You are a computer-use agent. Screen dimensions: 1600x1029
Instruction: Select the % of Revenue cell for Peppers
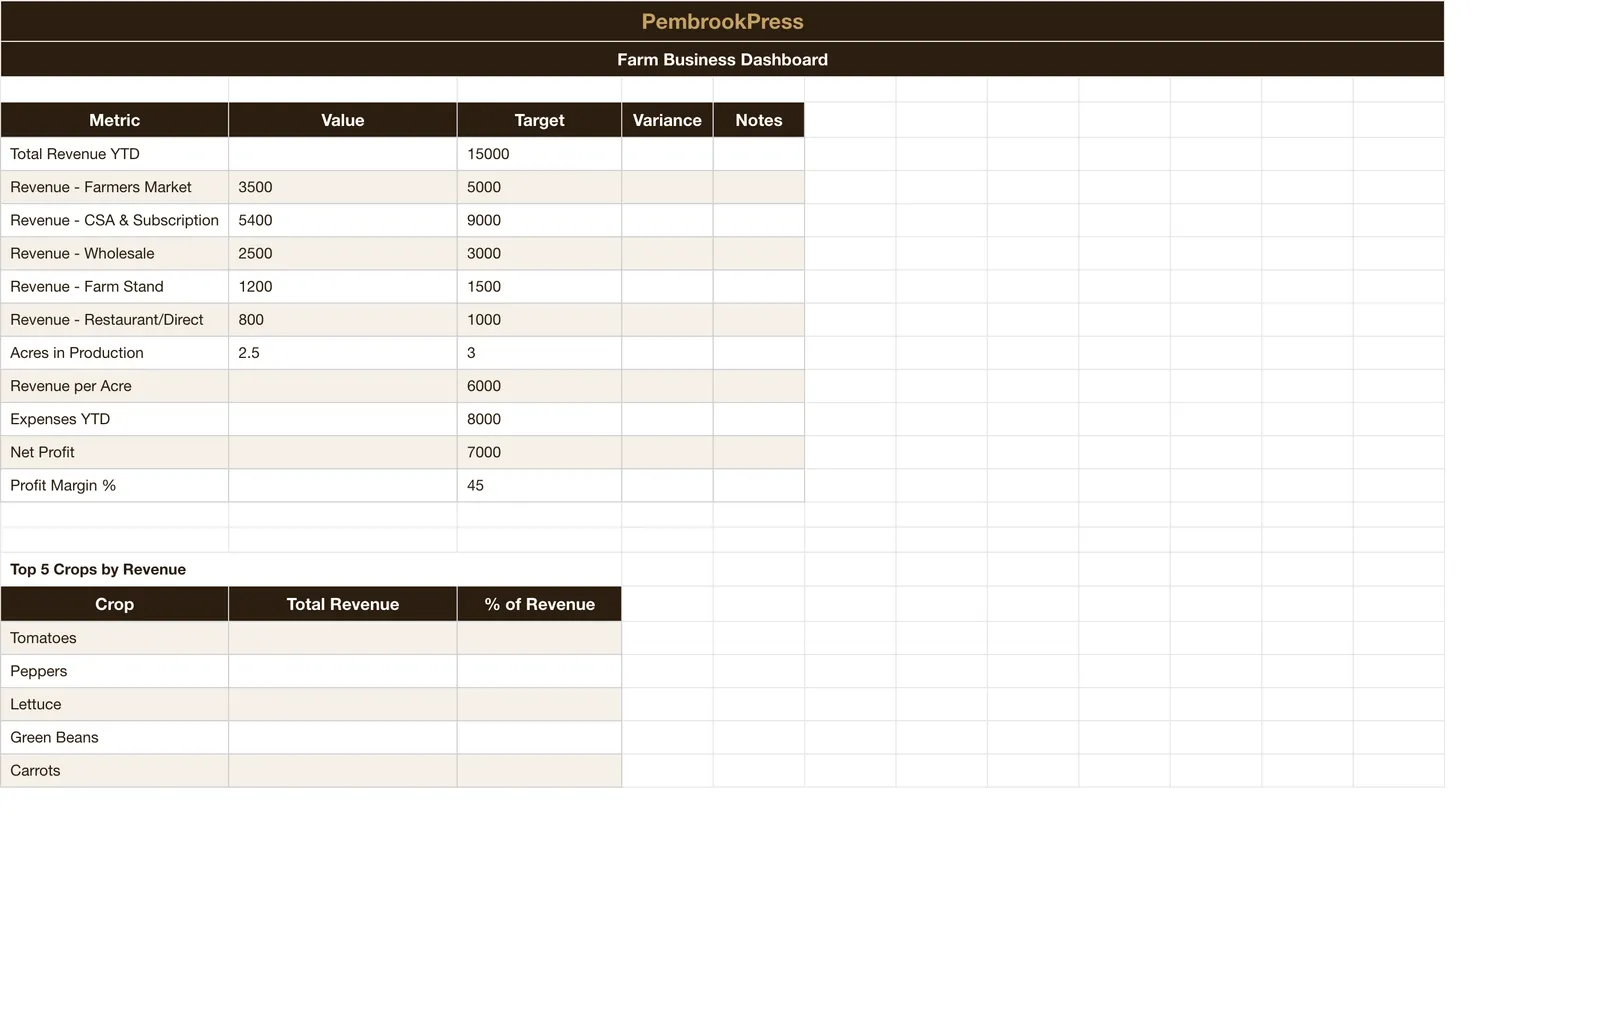(539, 671)
